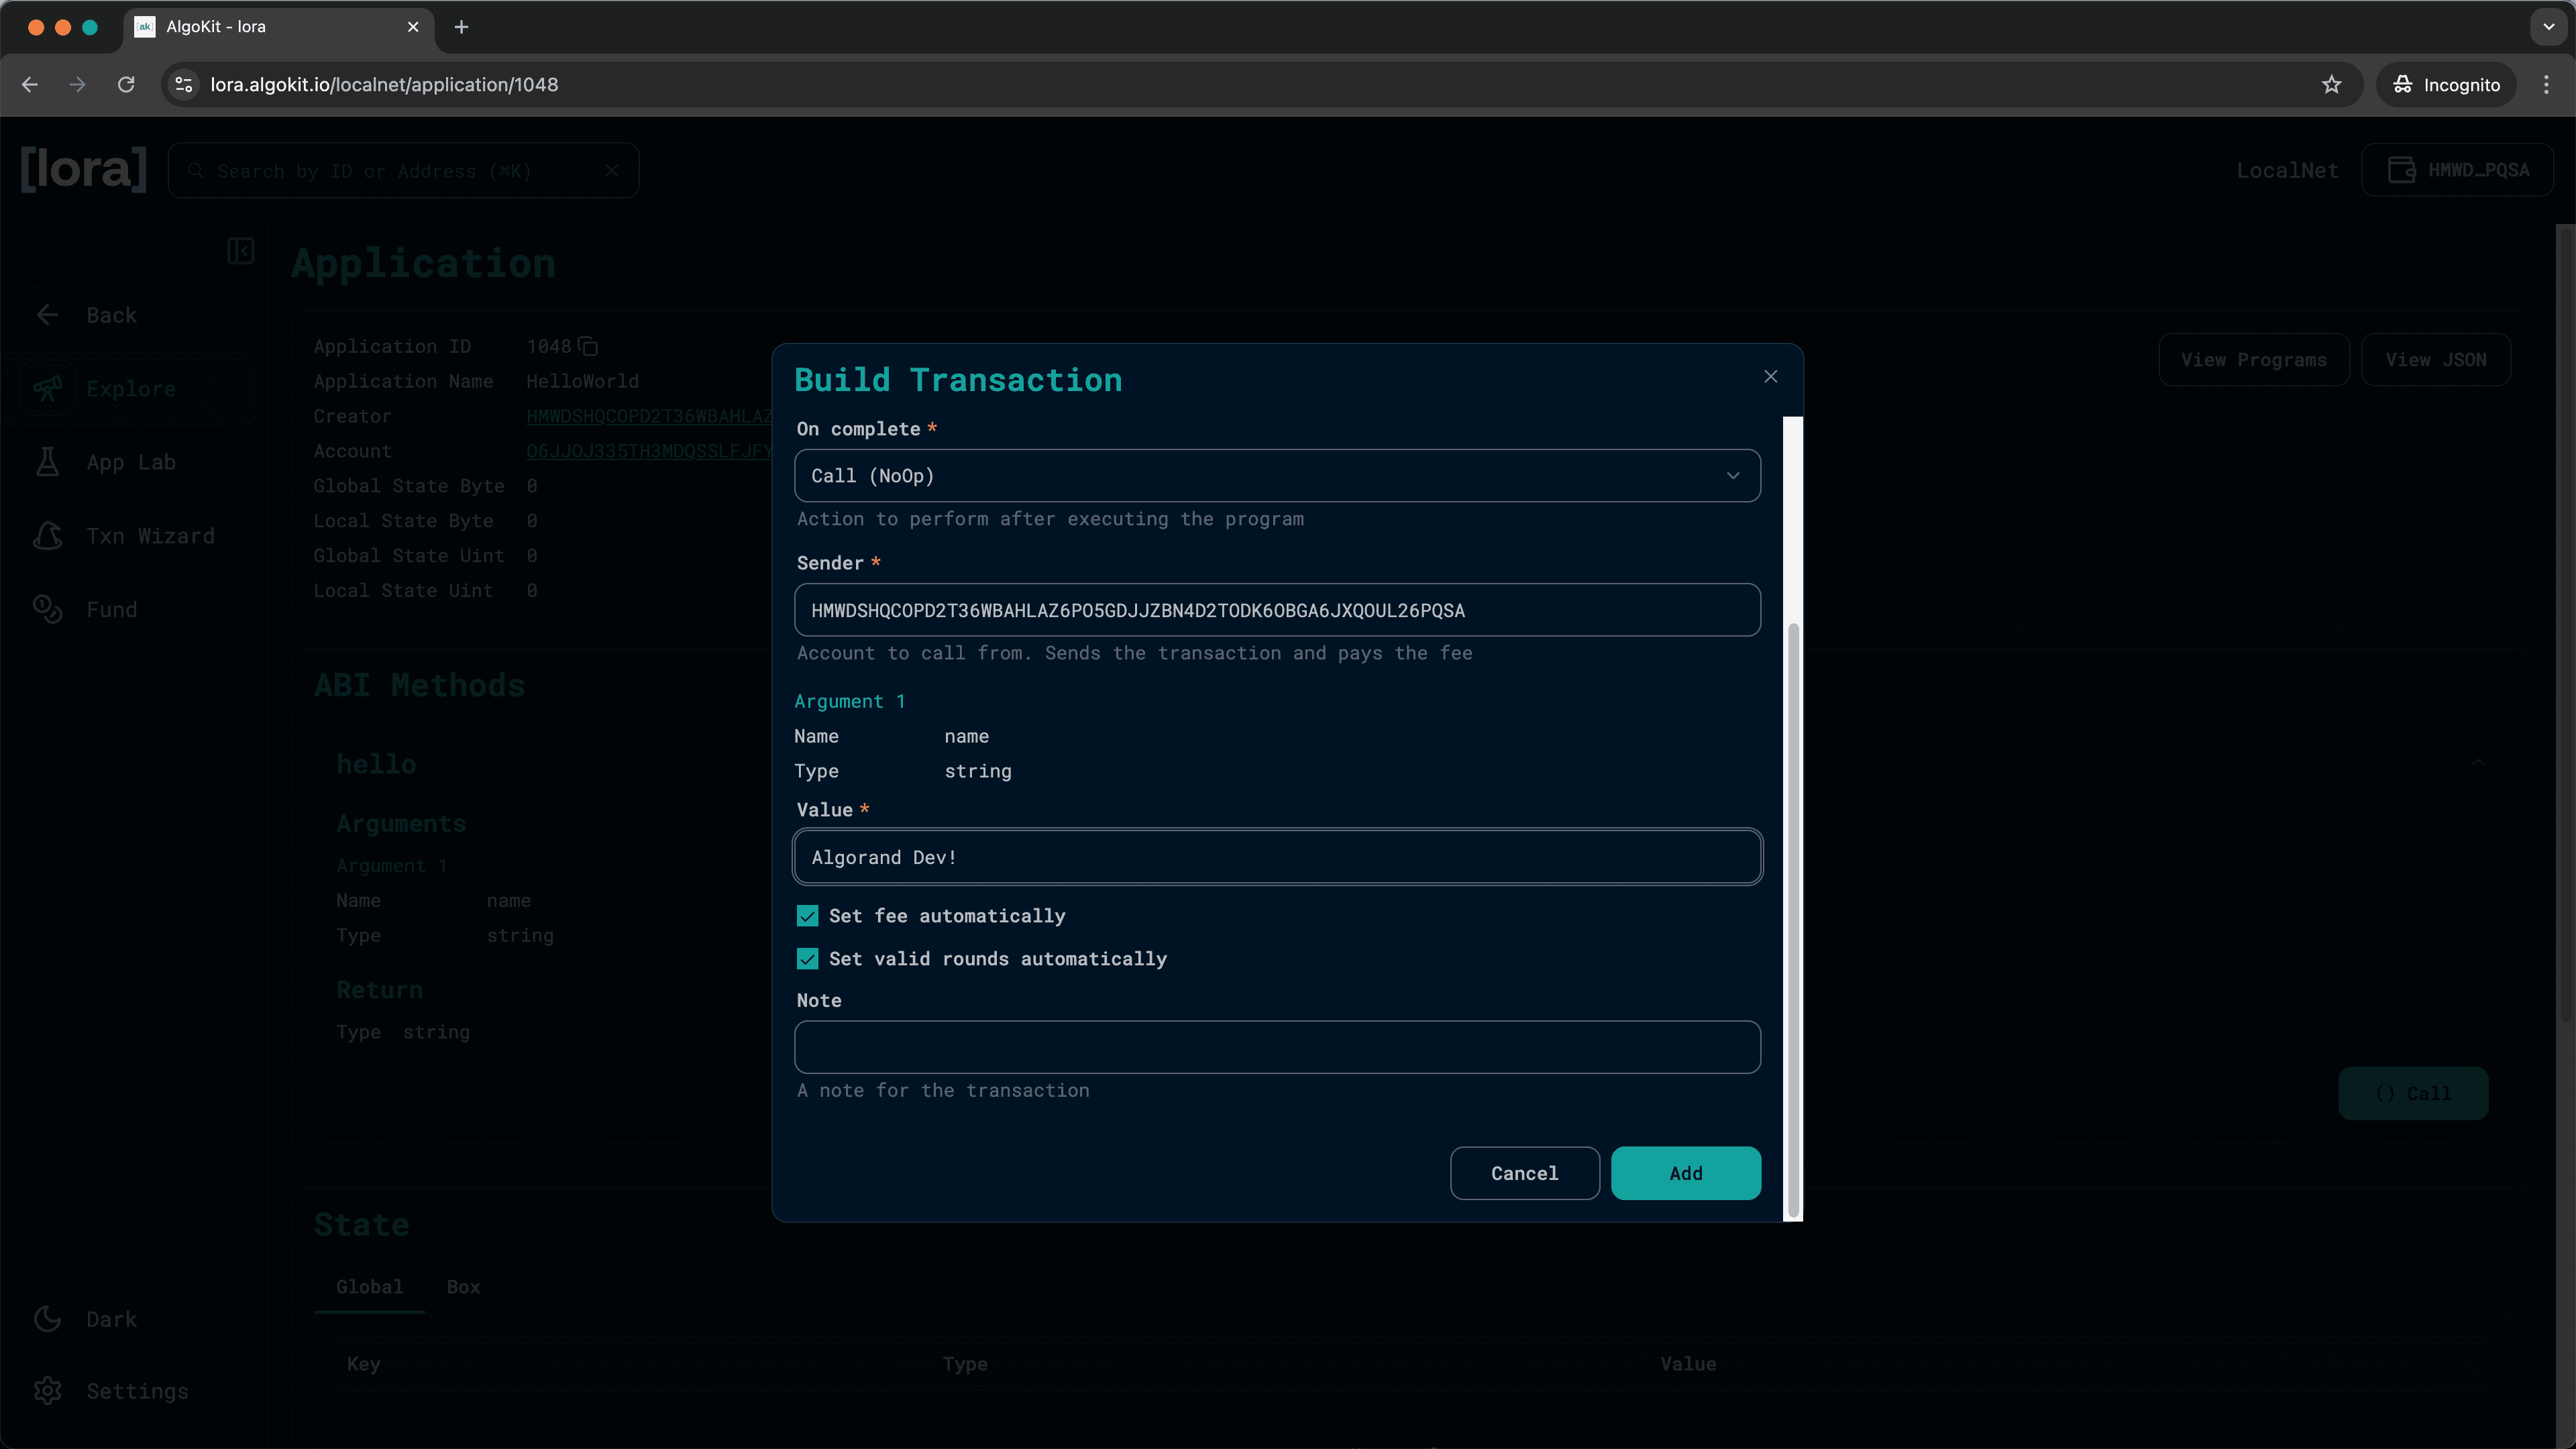Clear the search field with the X

pyautogui.click(x=612, y=170)
